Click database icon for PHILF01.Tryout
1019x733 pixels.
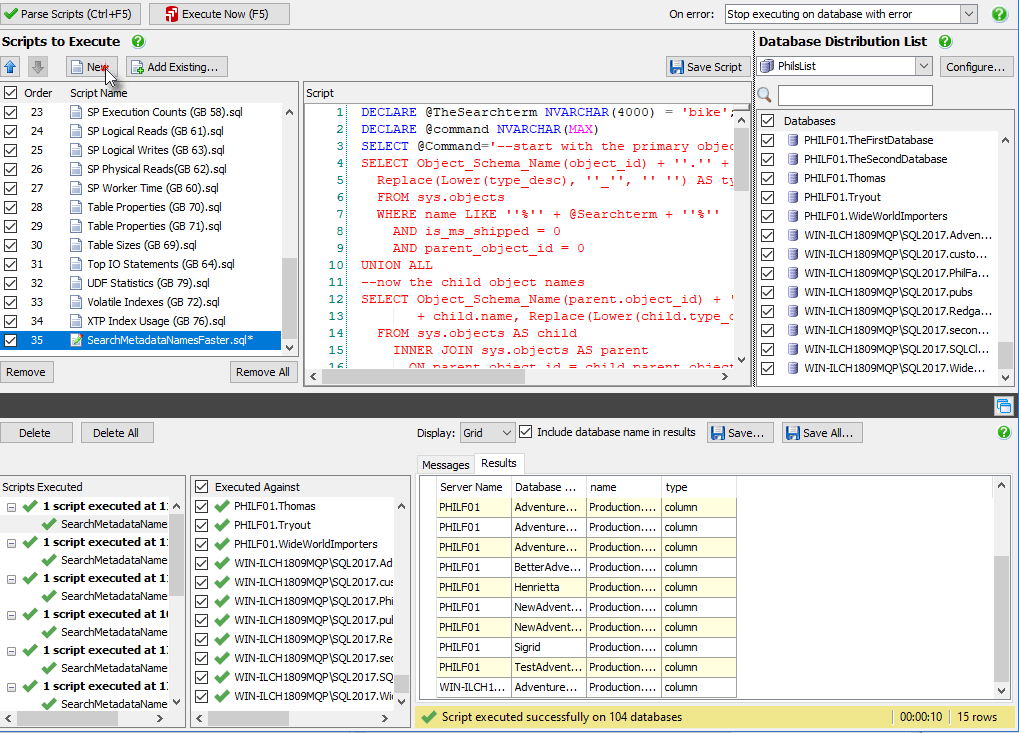pyautogui.click(x=792, y=197)
